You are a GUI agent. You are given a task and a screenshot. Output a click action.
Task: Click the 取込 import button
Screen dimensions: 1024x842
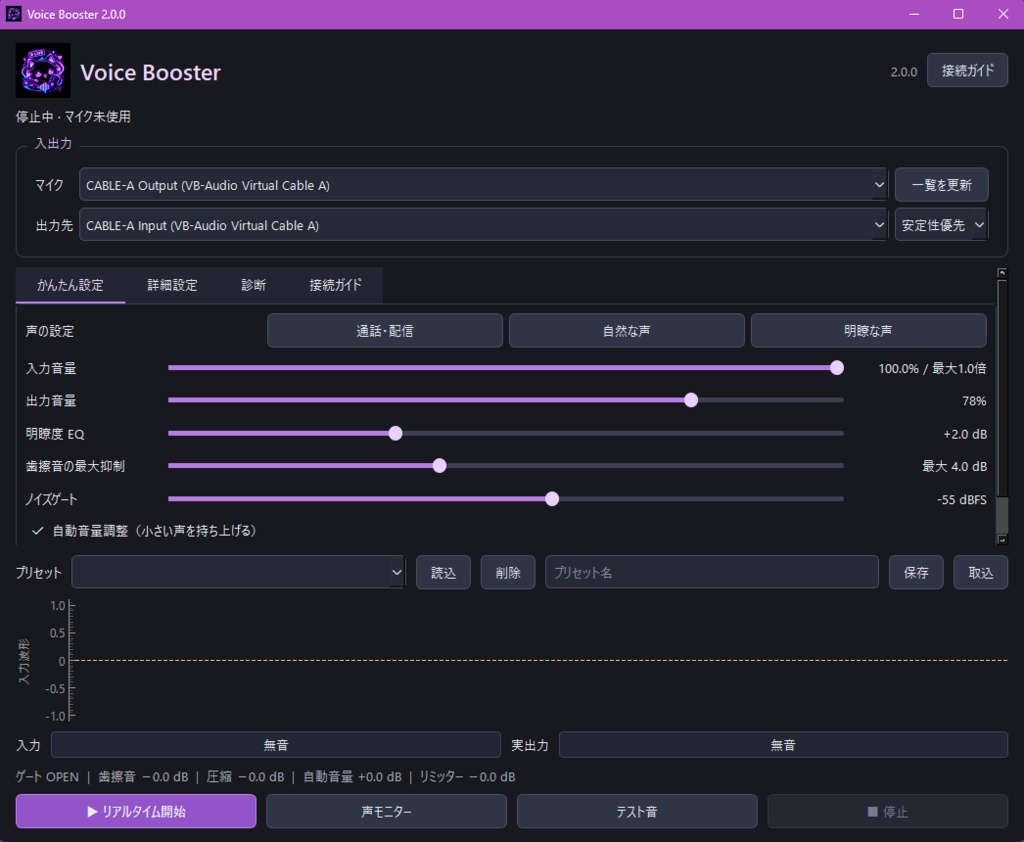[x=981, y=573]
